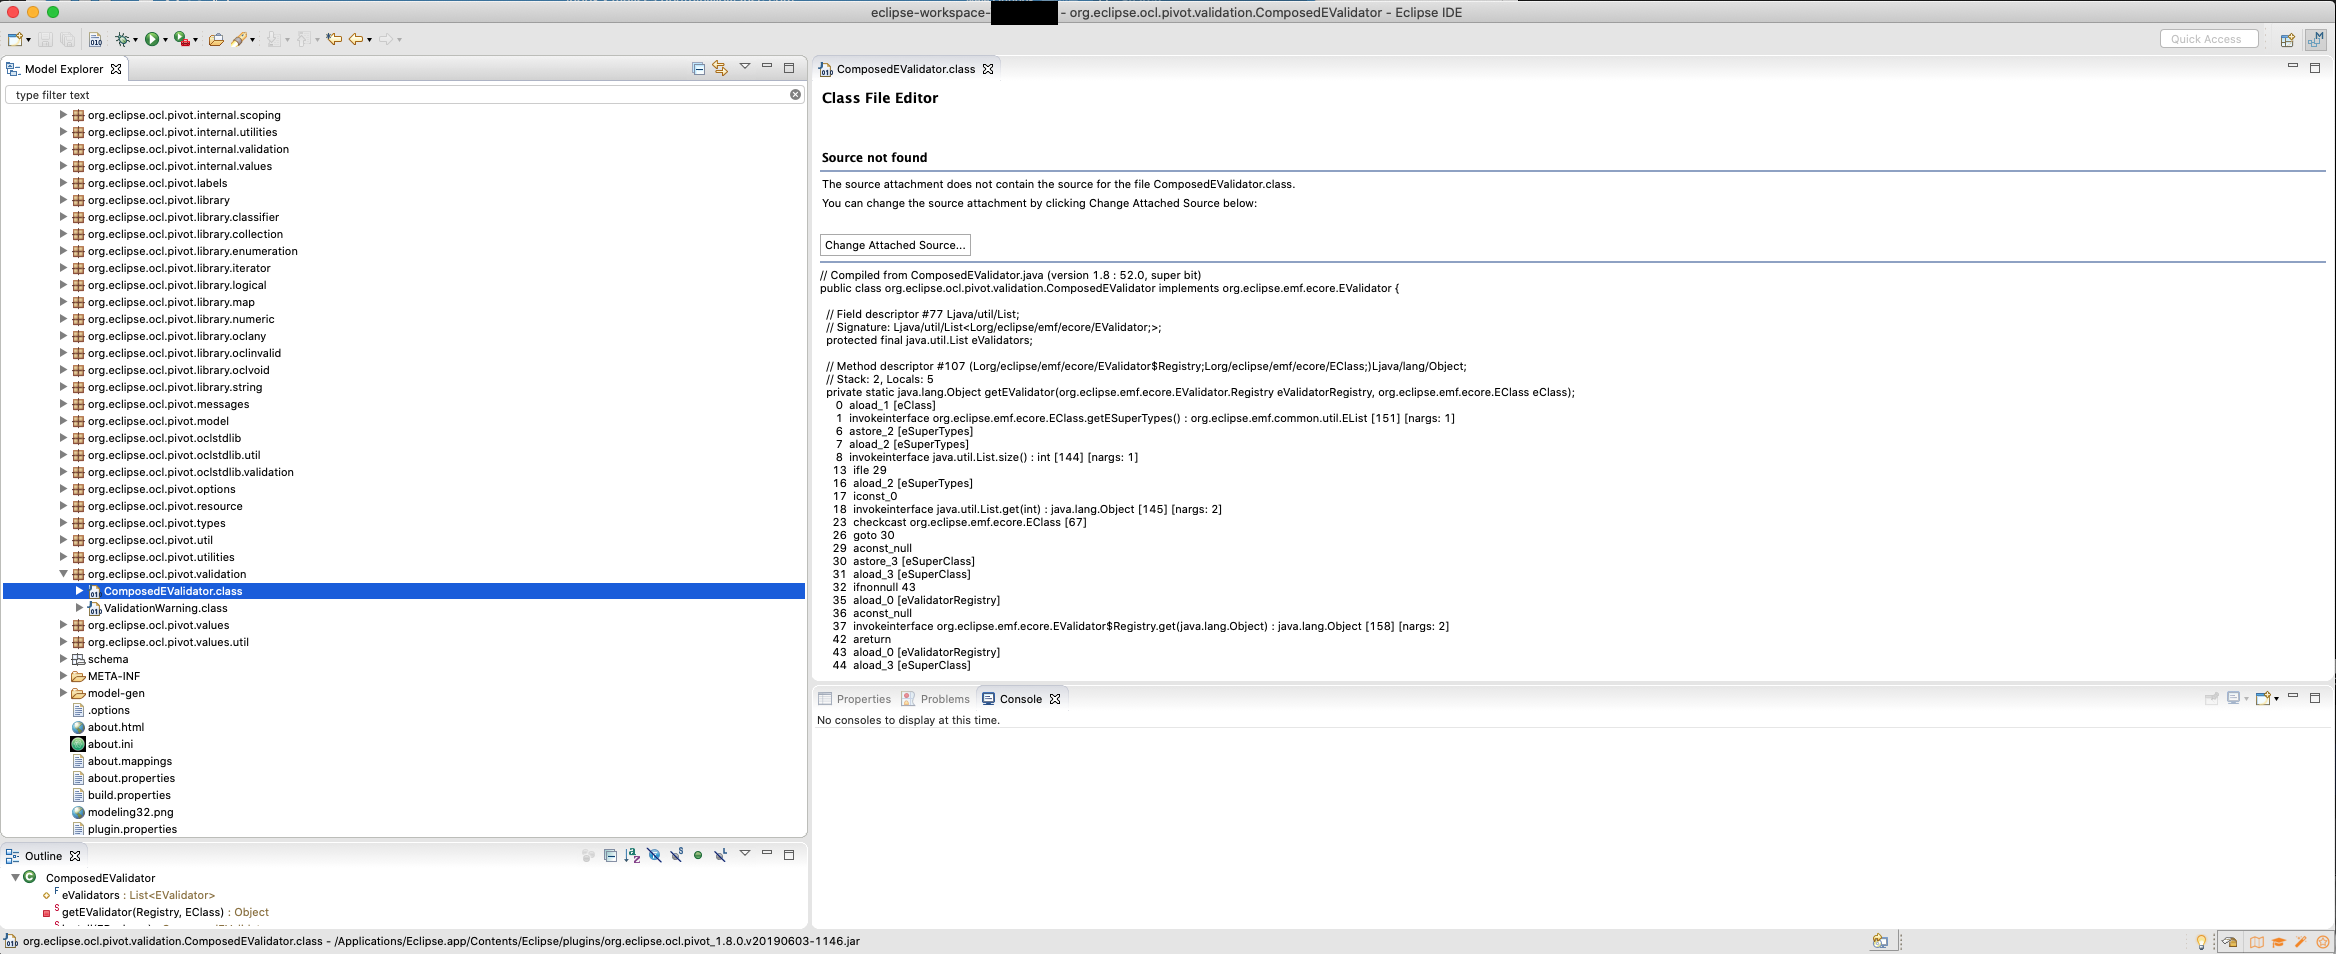Viewport: 2336px width, 954px height.
Task: Open Outline View Menu triangle
Action: (x=744, y=853)
